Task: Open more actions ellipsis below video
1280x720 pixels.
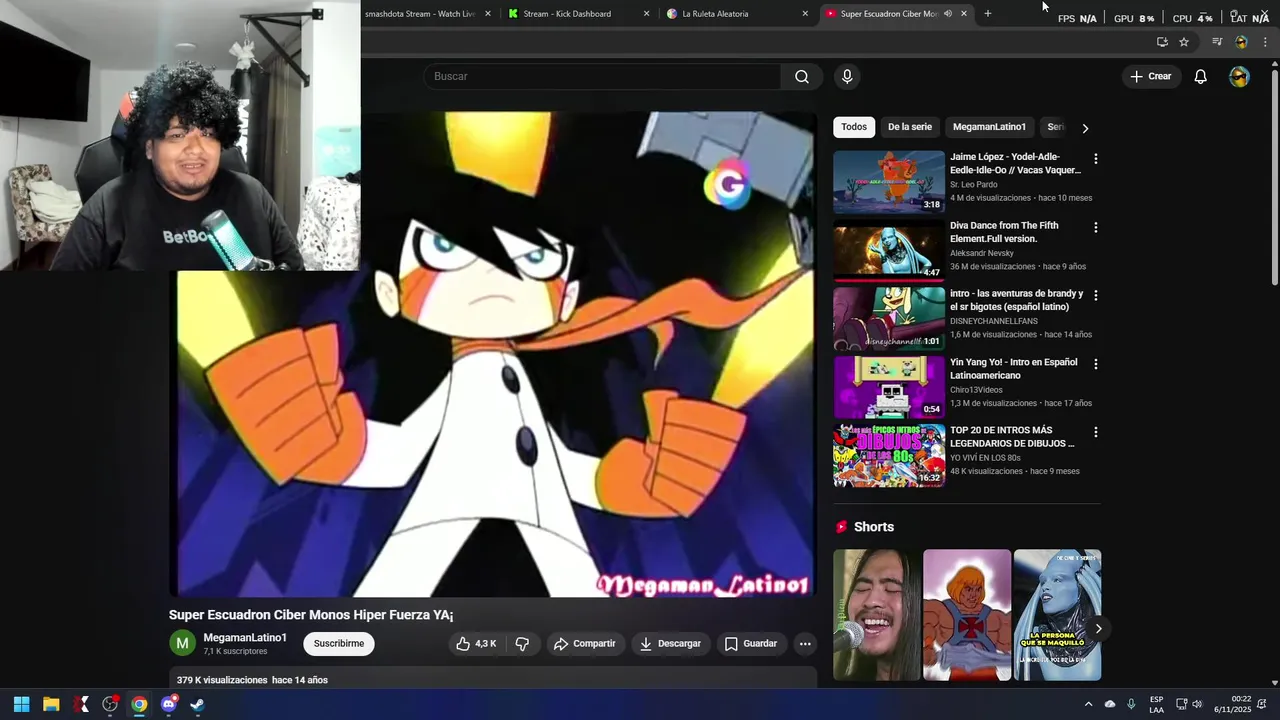Action: 805,644
